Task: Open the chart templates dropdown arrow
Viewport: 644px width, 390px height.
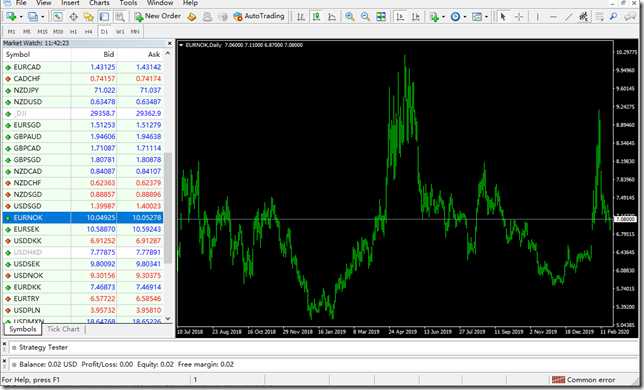Action: coord(486,17)
